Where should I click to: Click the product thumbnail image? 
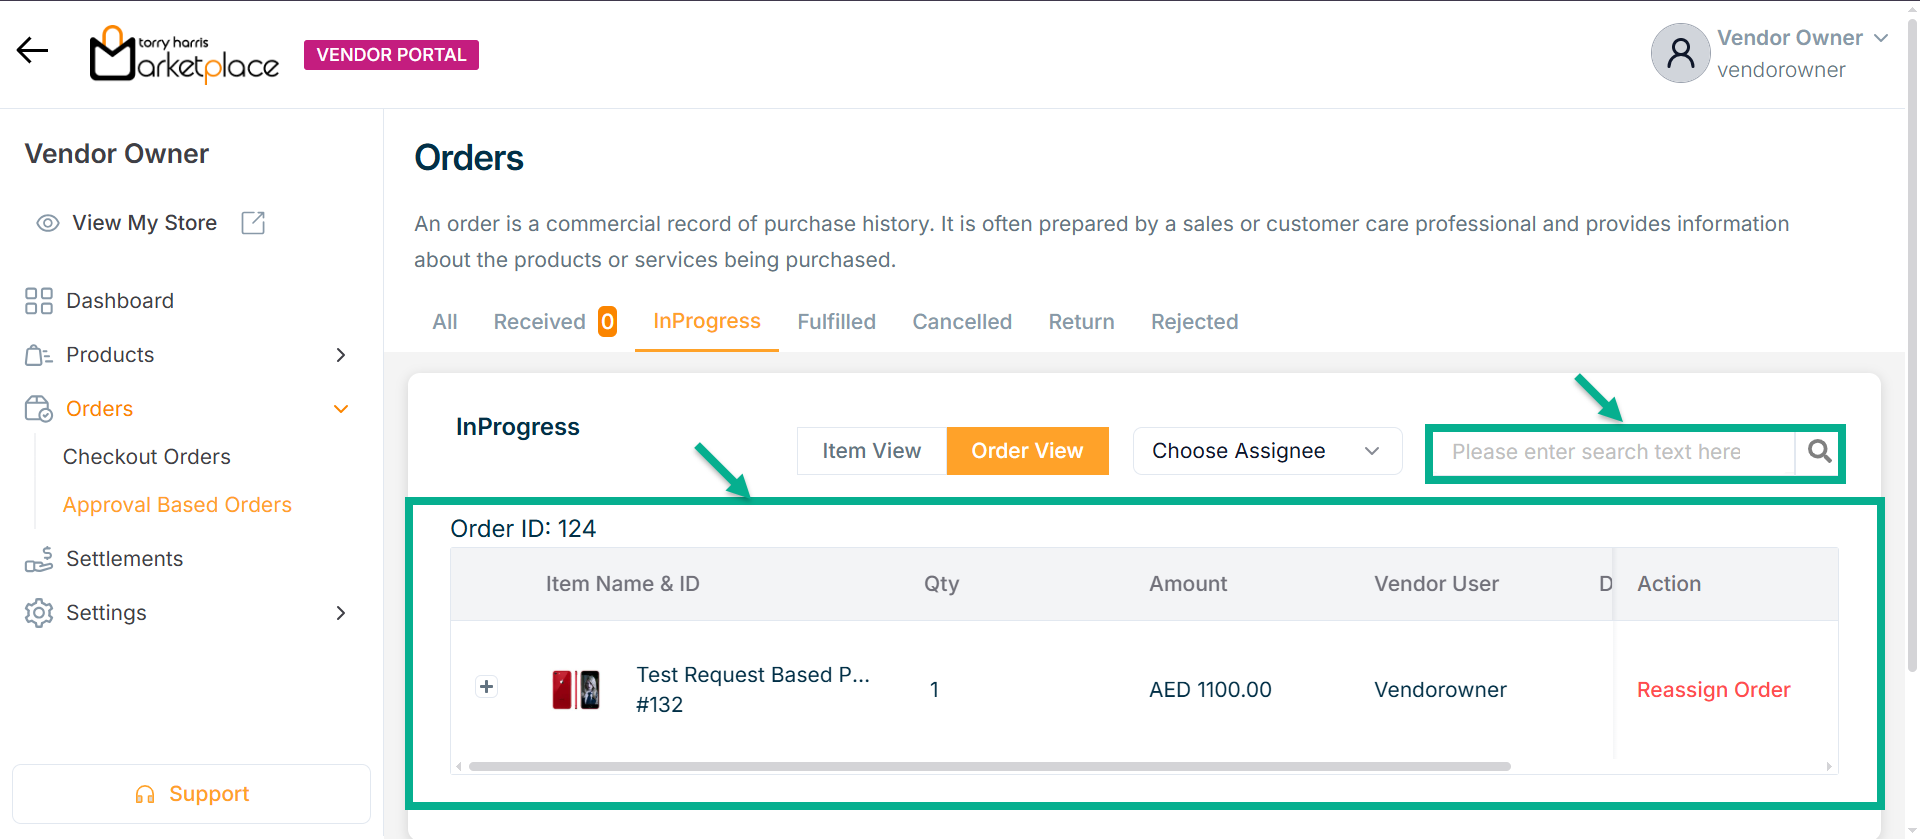(576, 690)
